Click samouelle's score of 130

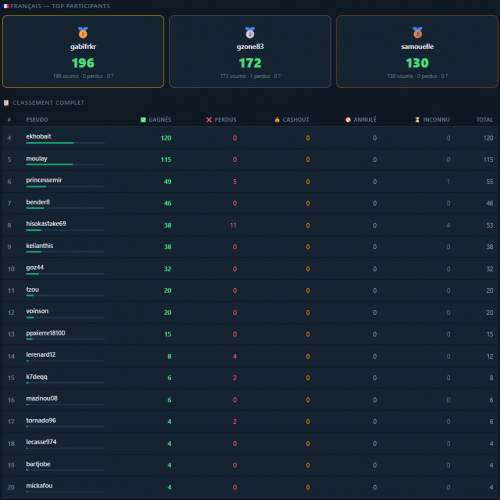click(x=417, y=63)
